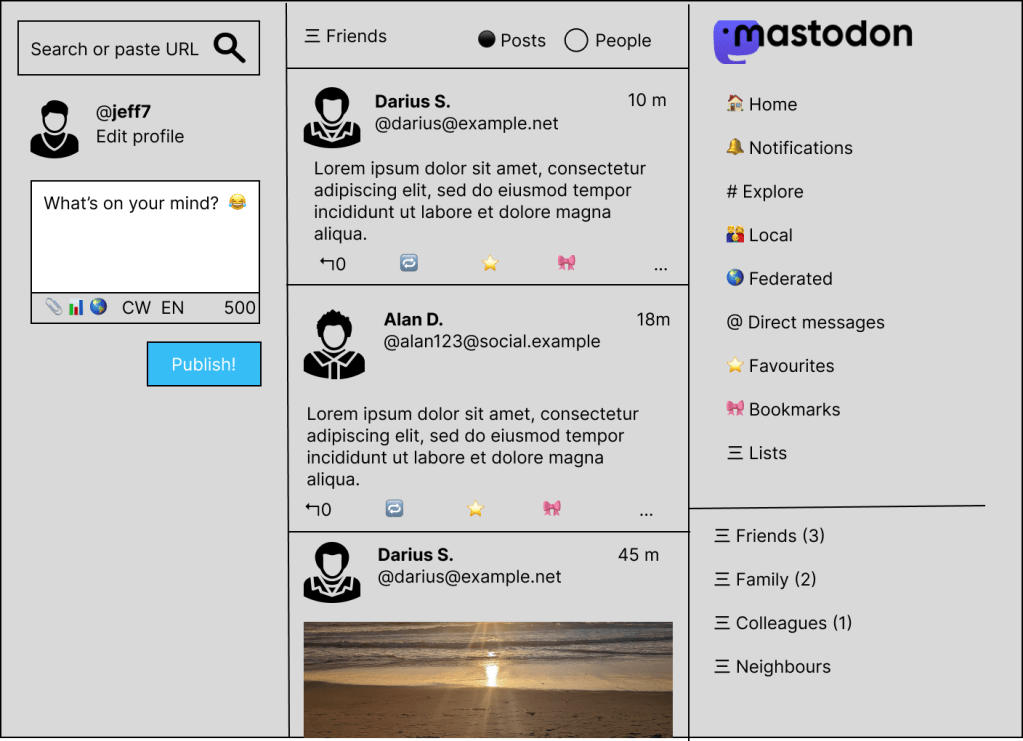
Task: Click the Publish! button
Action: coord(204,364)
